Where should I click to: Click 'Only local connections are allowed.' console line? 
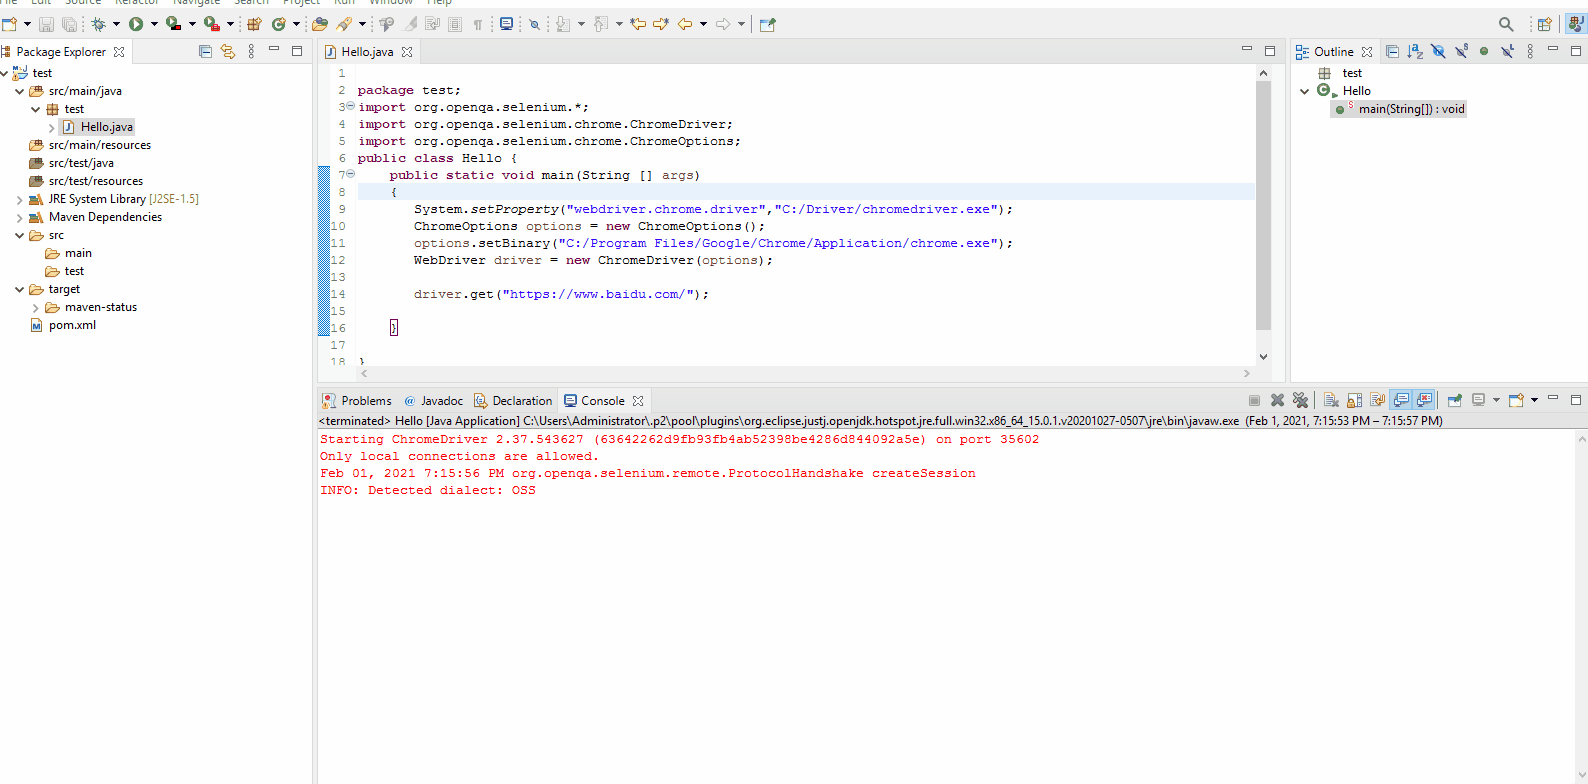point(460,456)
